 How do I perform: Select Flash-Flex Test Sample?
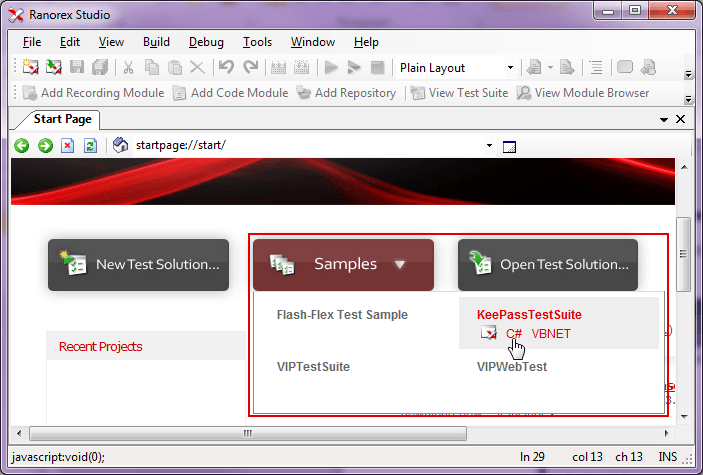point(342,315)
